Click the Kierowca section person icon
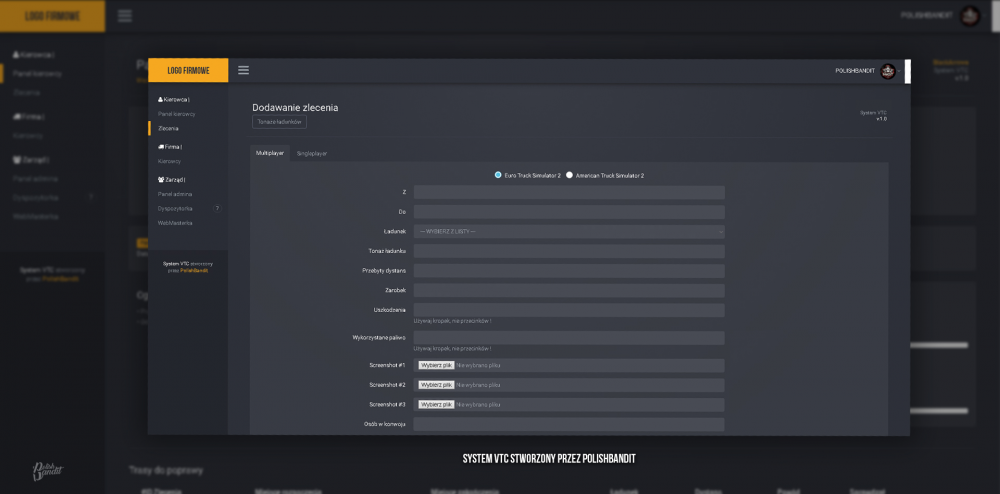The width and height of the screenshot is (1000, 494). 161,100
